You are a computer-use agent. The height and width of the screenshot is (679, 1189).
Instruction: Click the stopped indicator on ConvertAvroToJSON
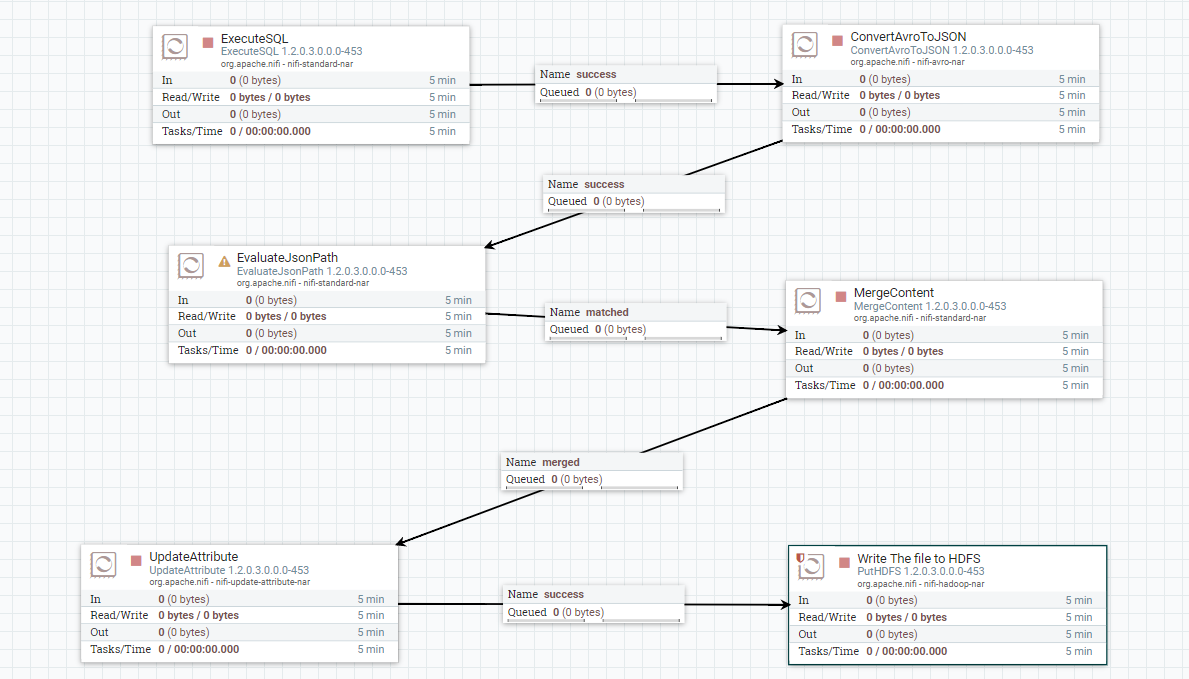[x=837, y=41]
